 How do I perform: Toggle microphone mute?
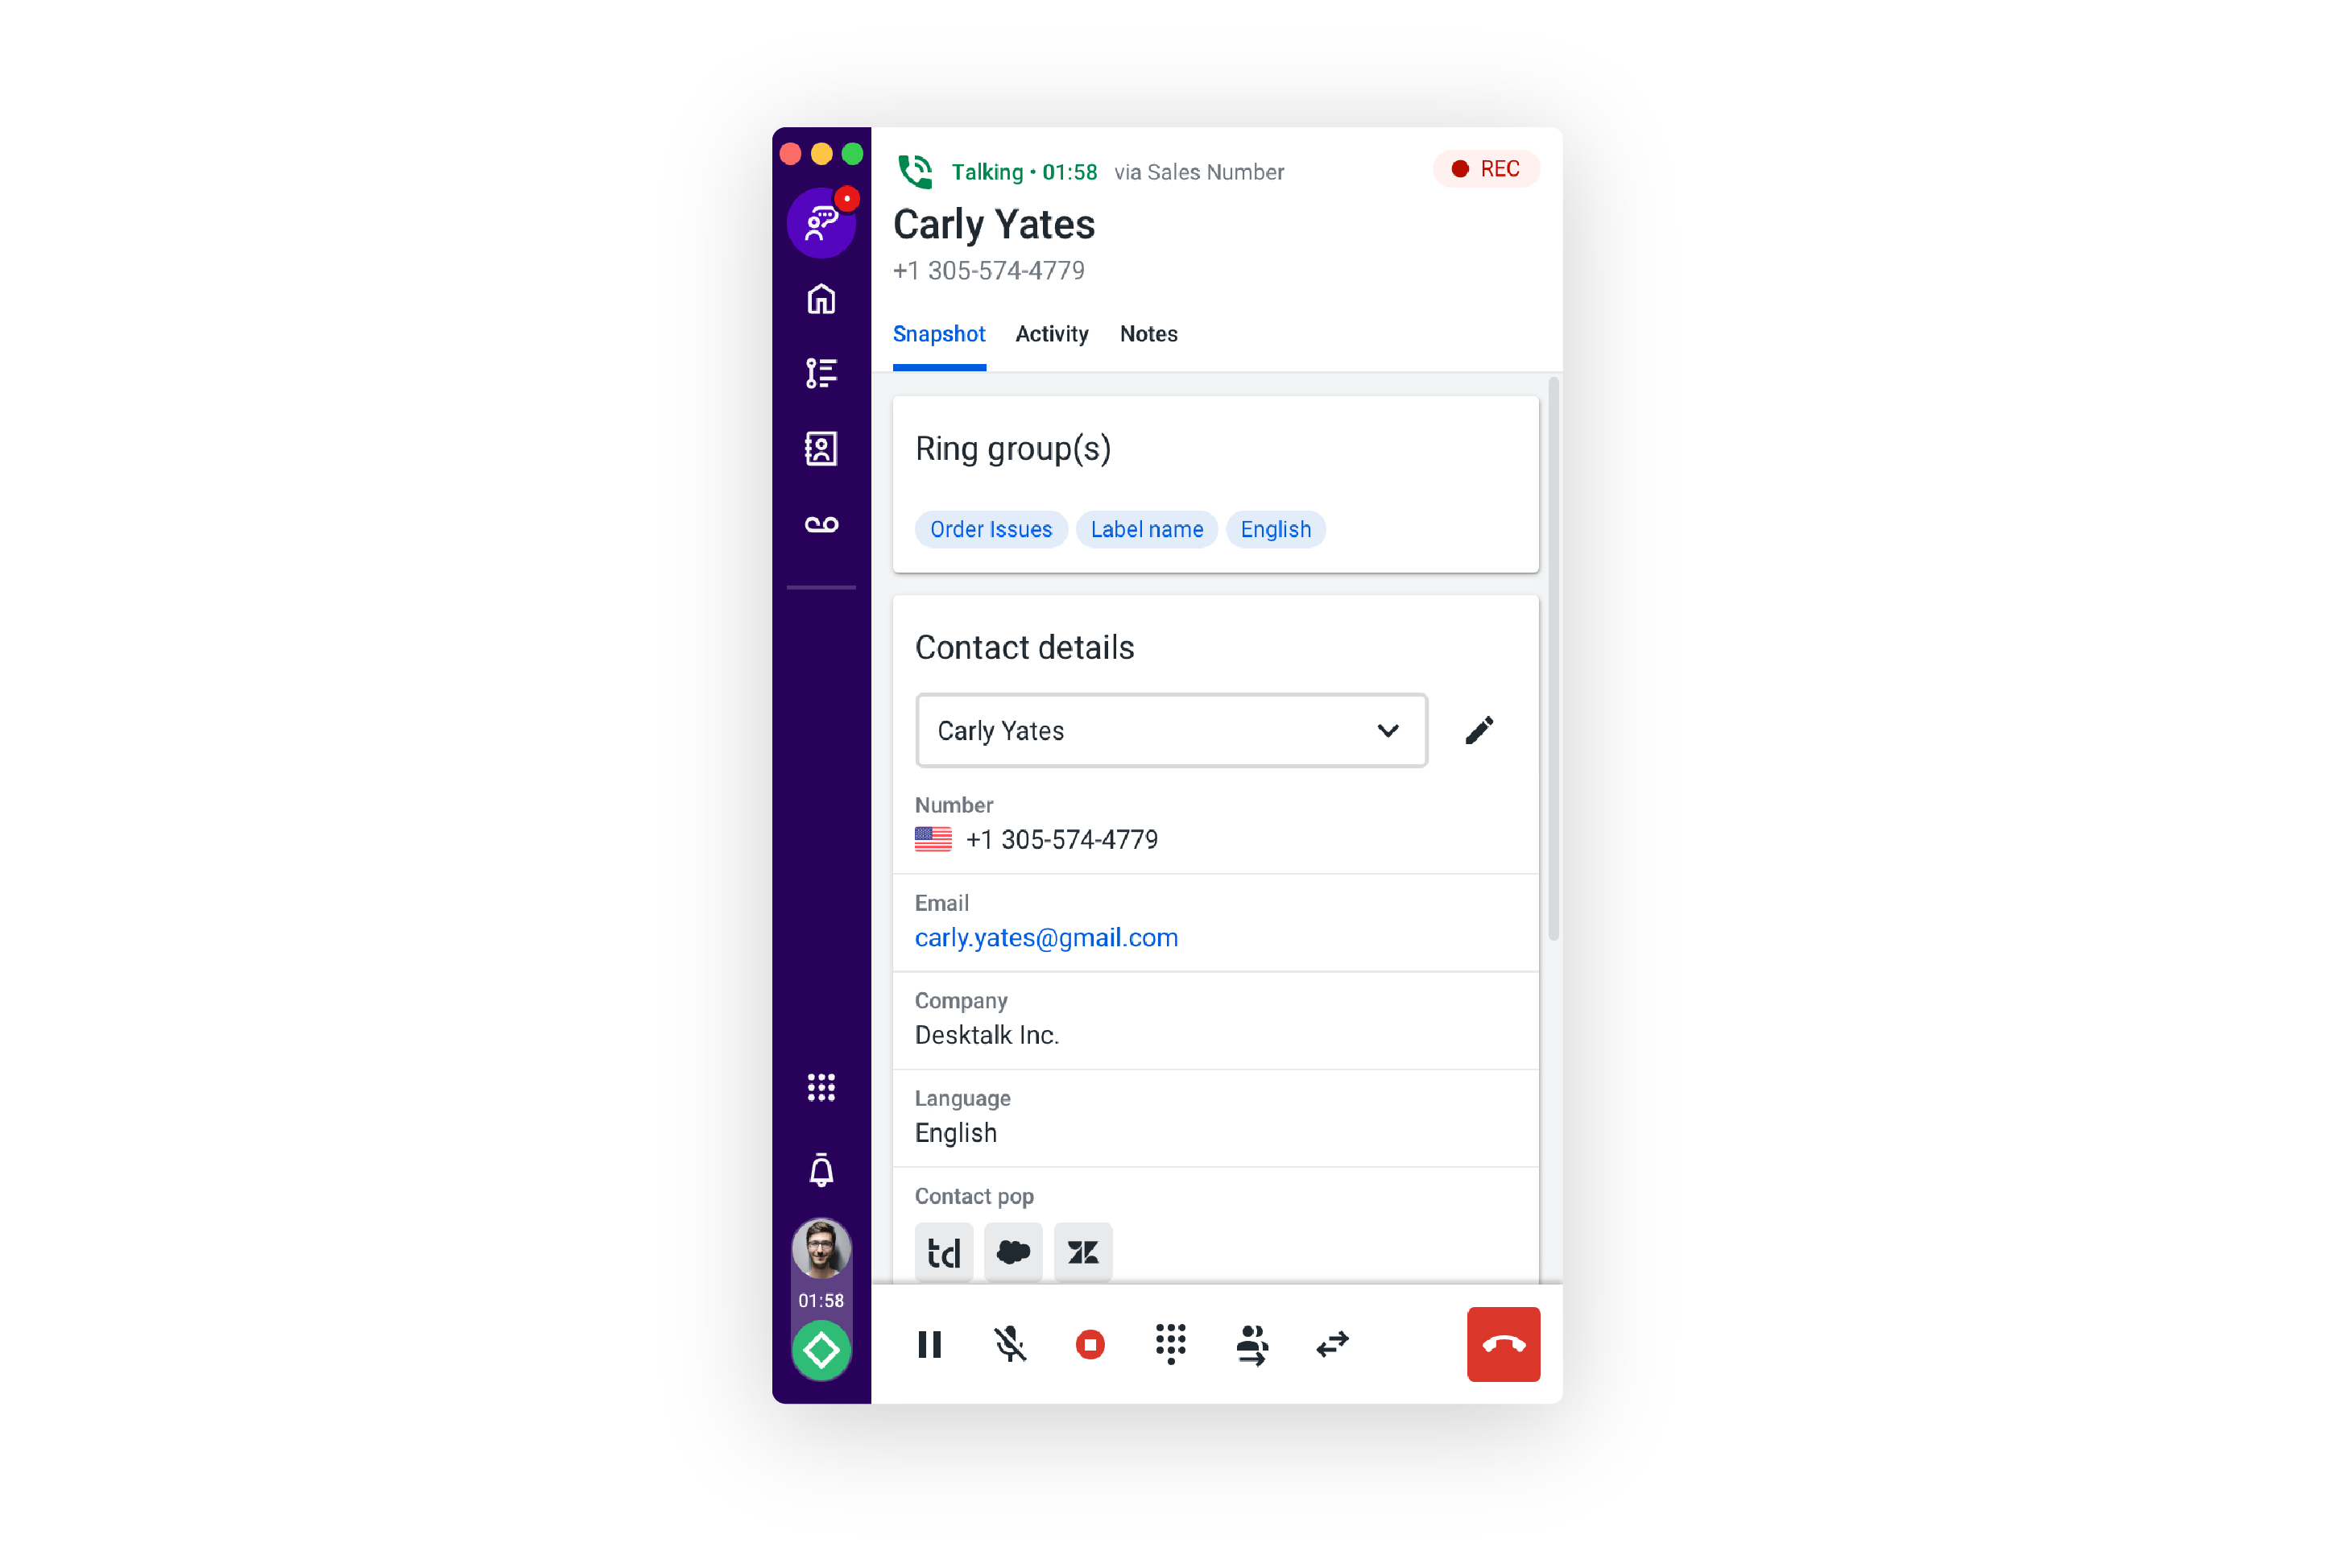point(1010,1344)
